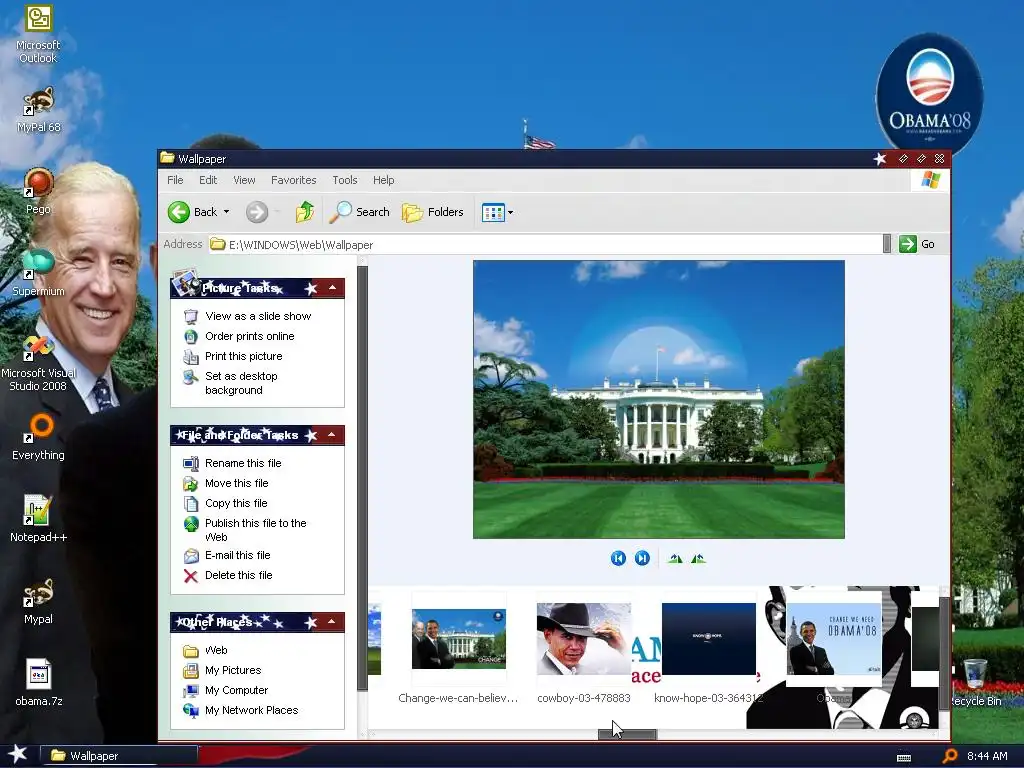This screenshot has width=1024, height=768.
Task: Open the View menu
Action: pyautogui.click(x=244, y=180)
